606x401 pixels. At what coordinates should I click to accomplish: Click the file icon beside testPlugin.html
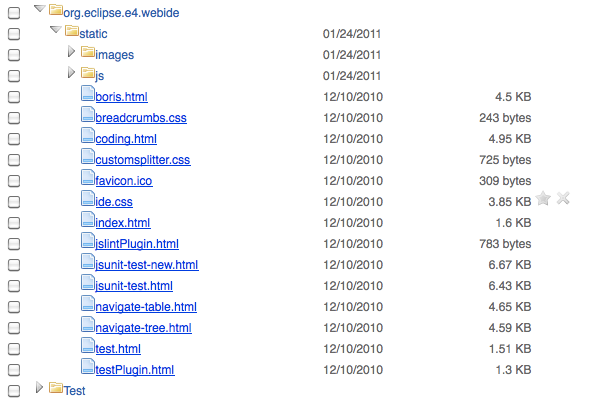point(88,368)
